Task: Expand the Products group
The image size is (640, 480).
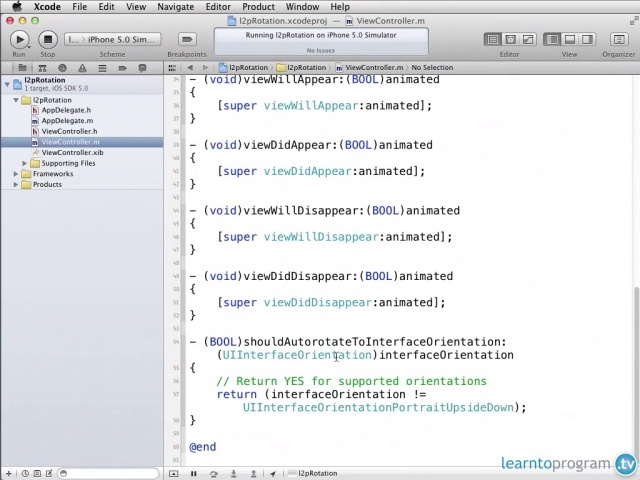Action: coord(16,184)
